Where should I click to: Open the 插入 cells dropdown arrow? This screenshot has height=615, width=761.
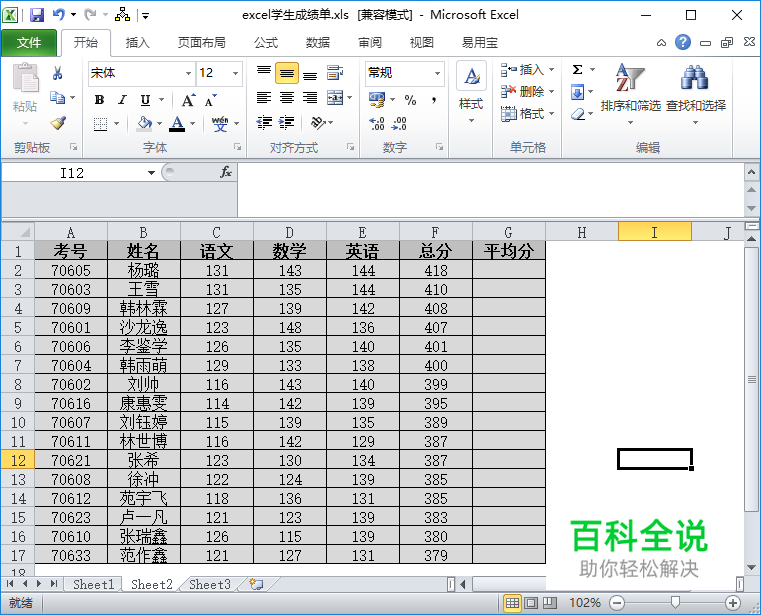[552, 70]
